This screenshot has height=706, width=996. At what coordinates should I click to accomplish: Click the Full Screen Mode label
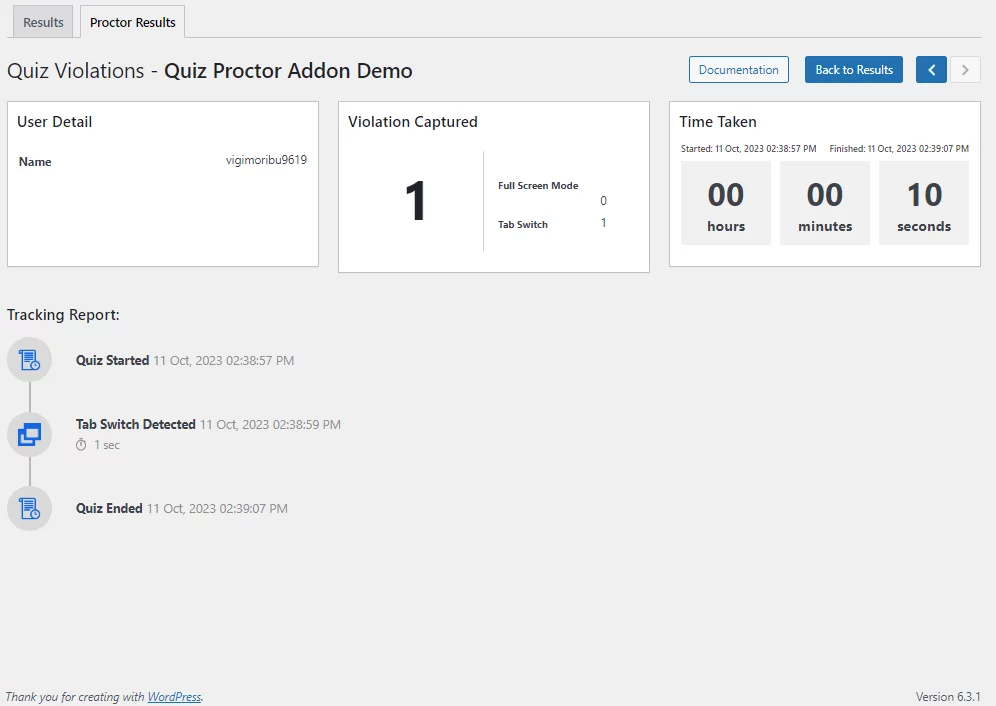[538, 186]
